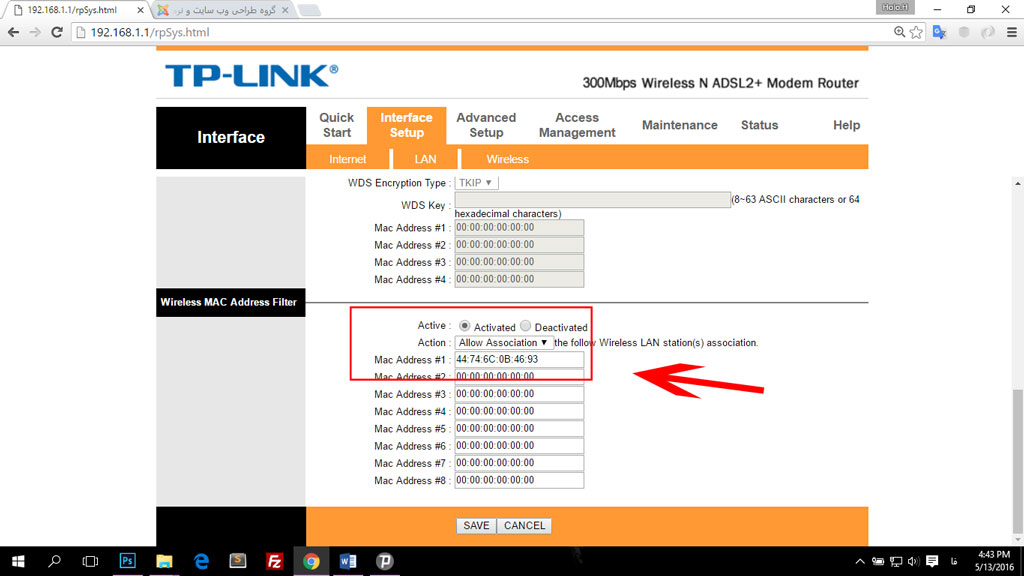
Task: Click the scrollbar up arrow
Action: tap(1017, 184)
